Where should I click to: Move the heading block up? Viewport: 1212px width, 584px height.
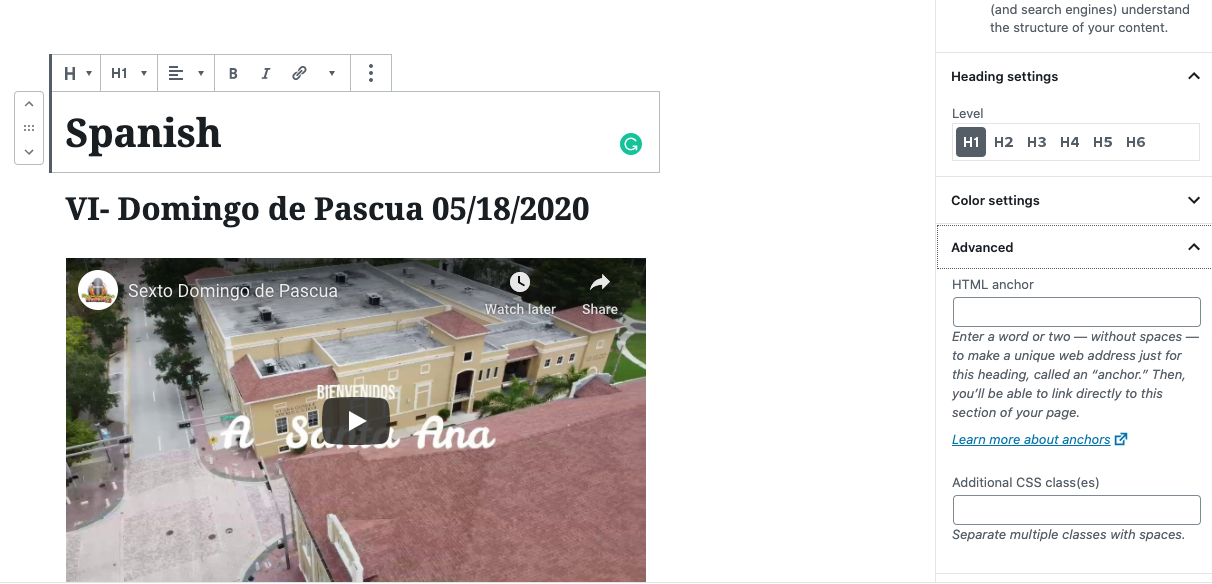click(29, 105)
